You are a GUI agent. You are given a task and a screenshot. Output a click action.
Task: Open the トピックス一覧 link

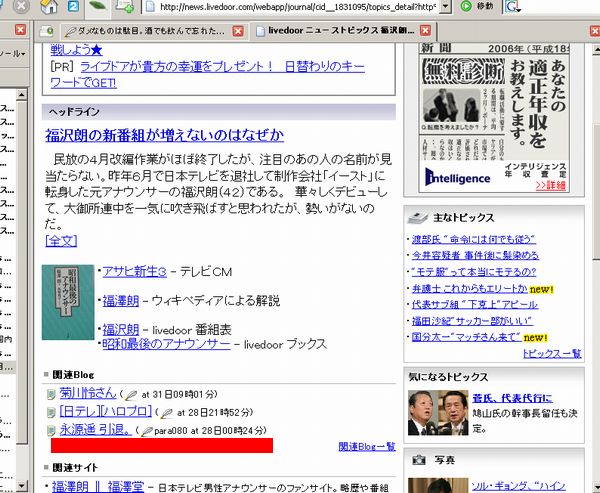(x=552, y=354)
